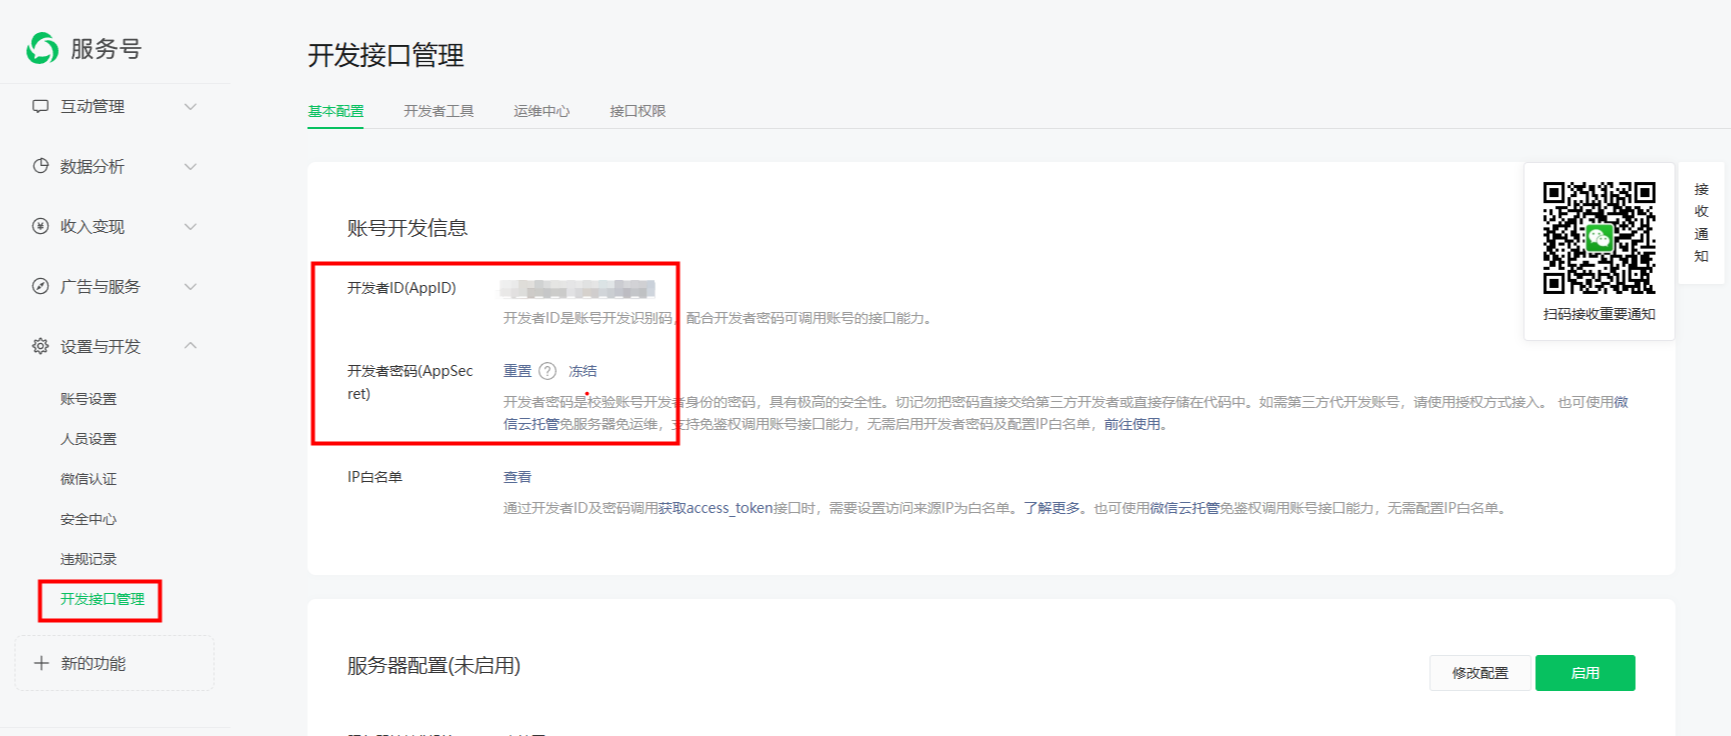The height and width of the screenshot is (736, 1731).
Task: Click the 服务器配置(未启用) section title
Action: click(434, 665)
